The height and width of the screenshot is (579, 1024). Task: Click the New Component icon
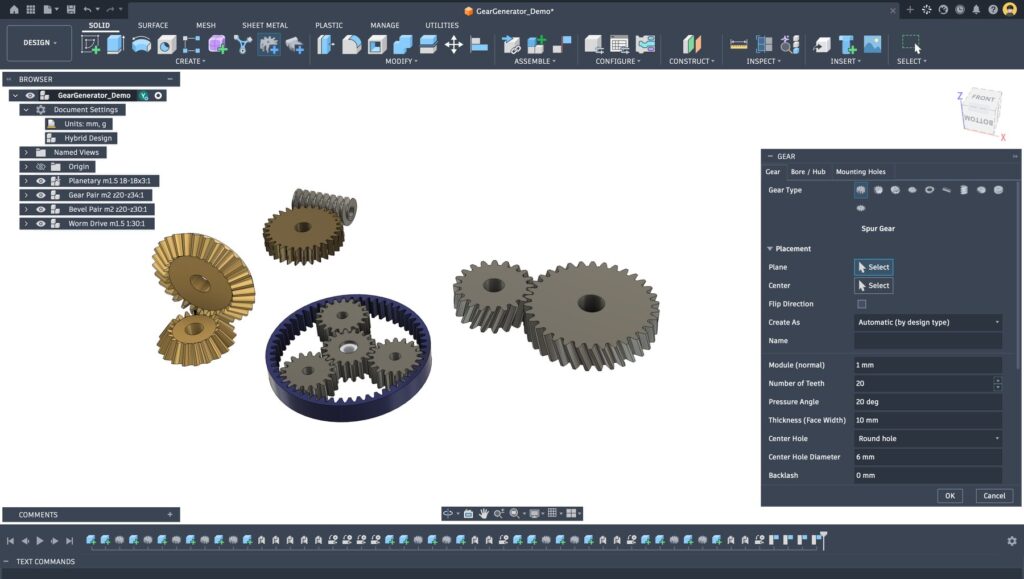pyautogui.click(x=536, y=44)
